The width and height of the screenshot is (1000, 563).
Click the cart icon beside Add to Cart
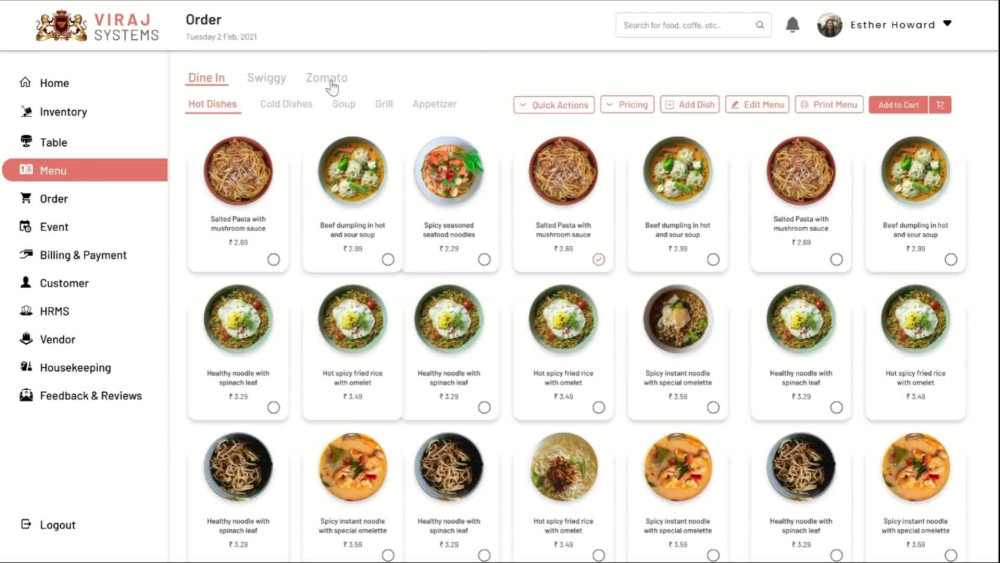(940, 105)
